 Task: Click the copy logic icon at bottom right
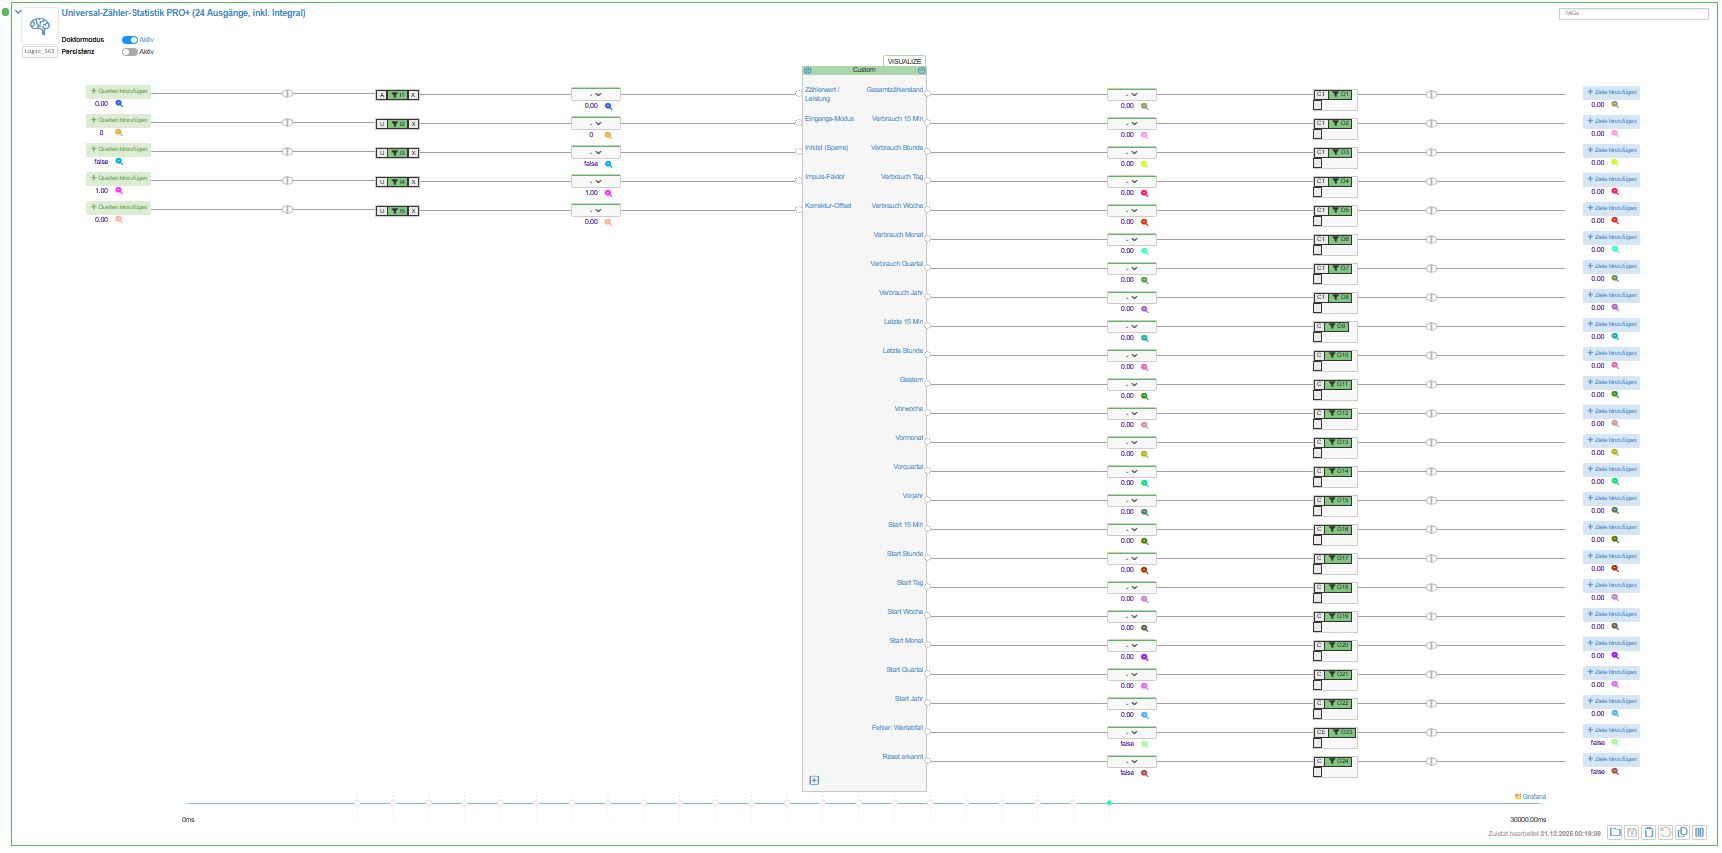coord(1682,832)
